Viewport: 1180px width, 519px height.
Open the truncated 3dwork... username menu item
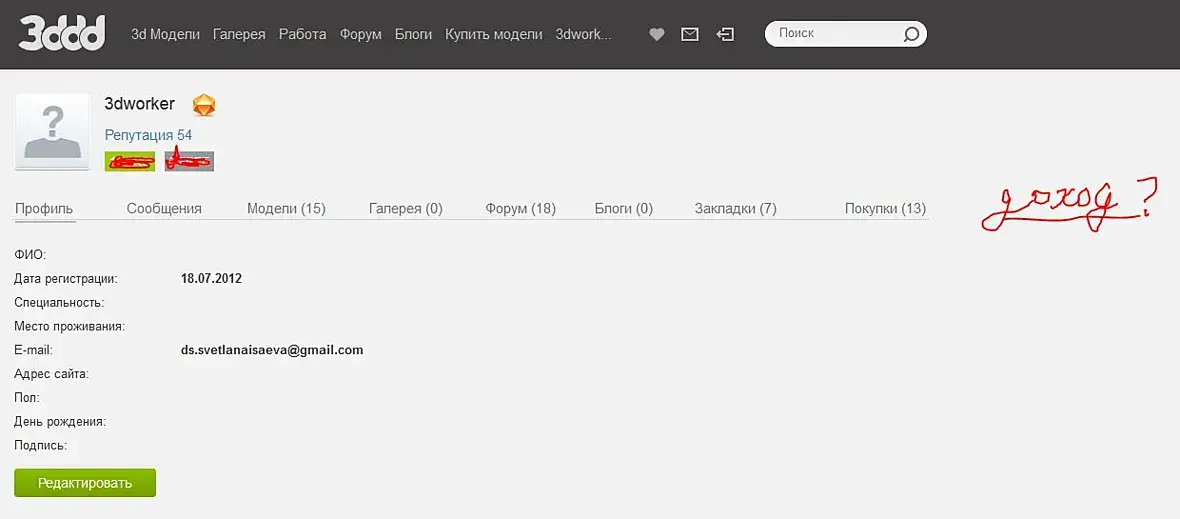[583, 34]
